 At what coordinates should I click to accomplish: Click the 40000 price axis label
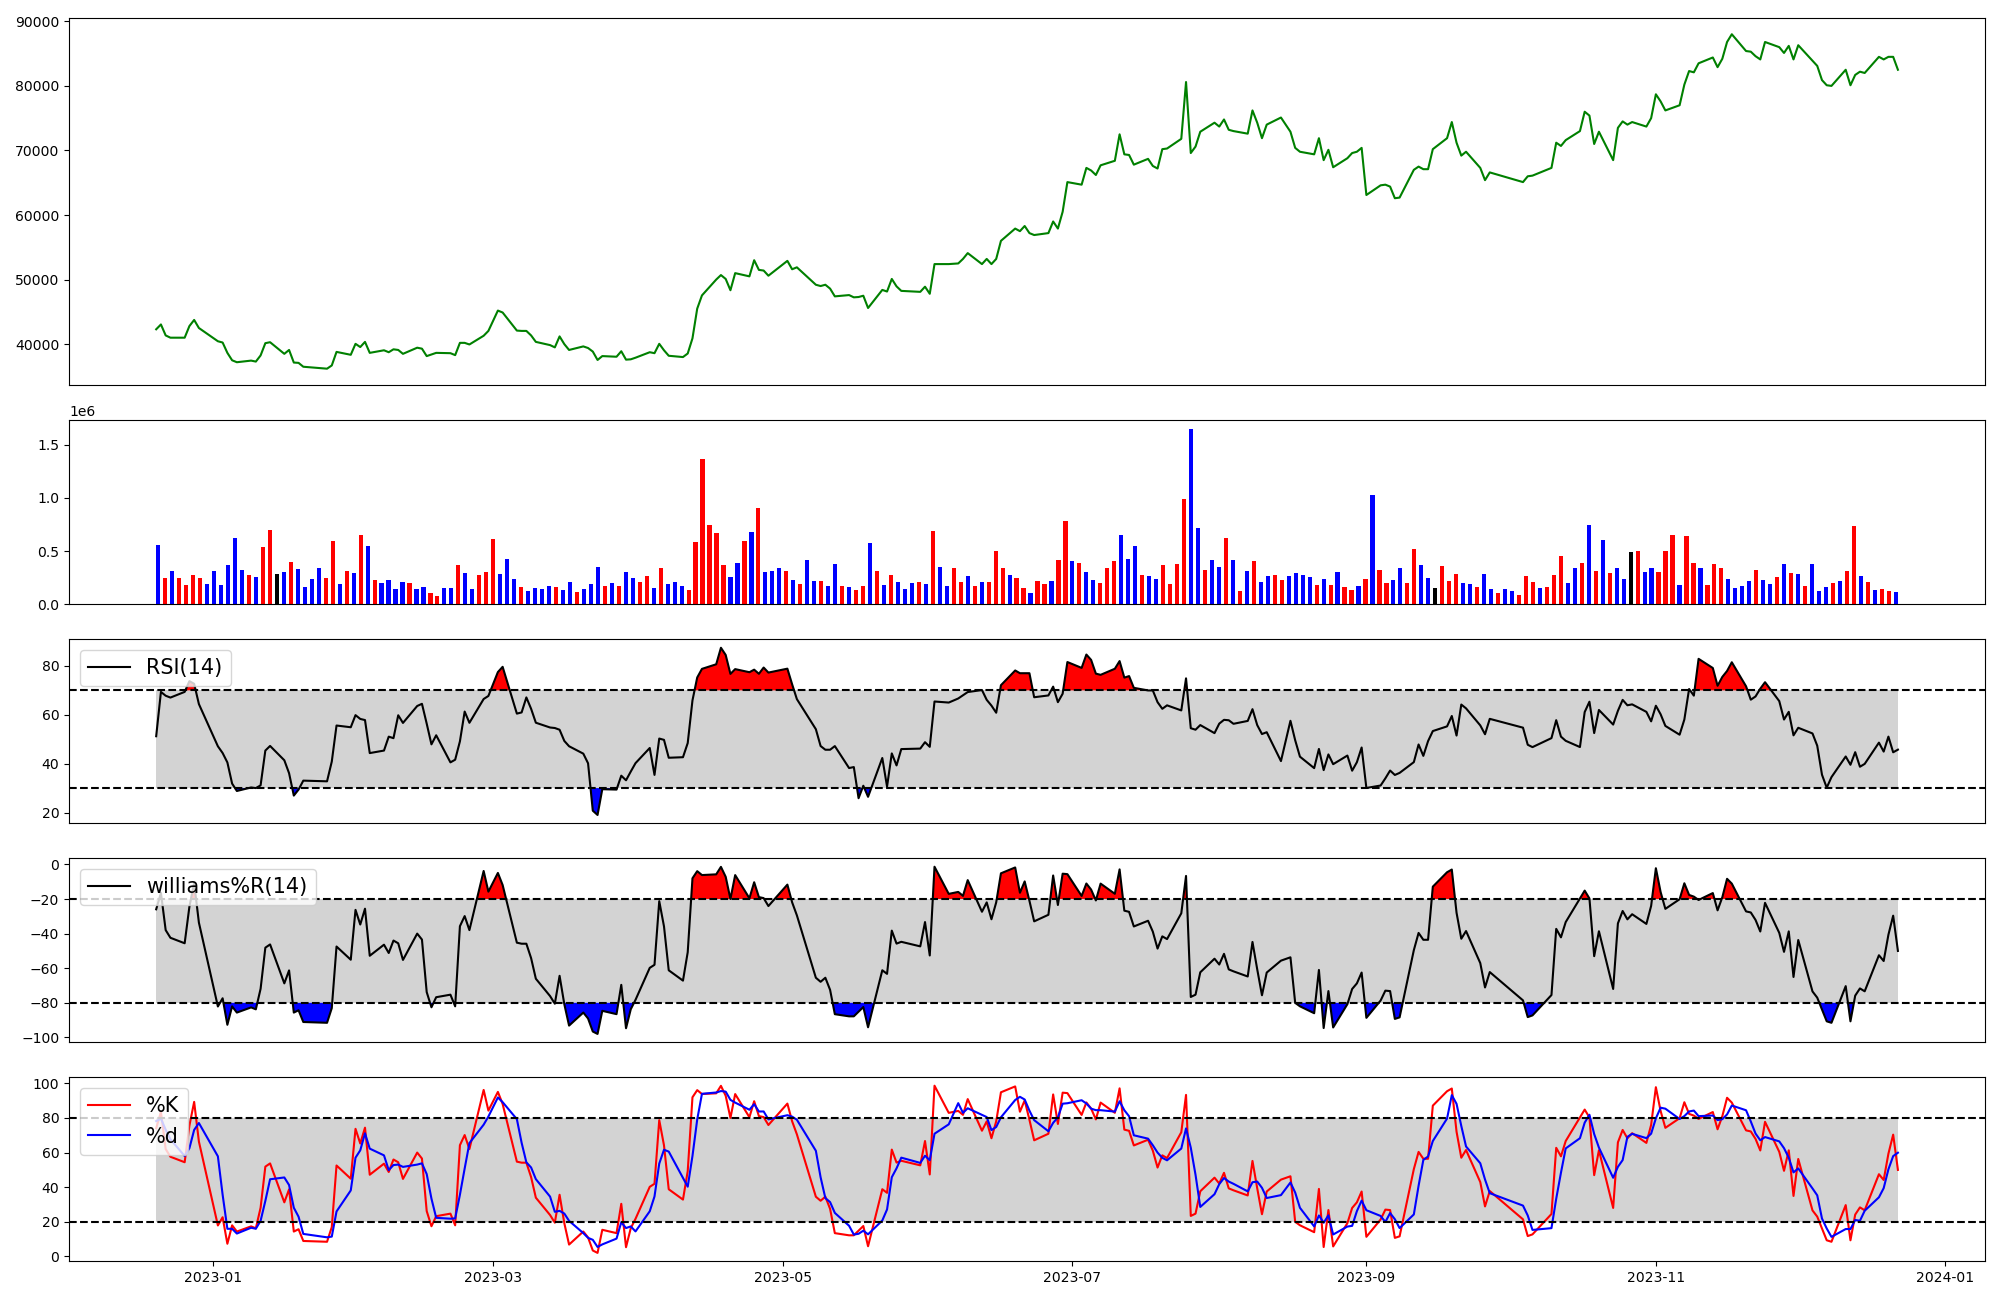(x=38, y=345)
